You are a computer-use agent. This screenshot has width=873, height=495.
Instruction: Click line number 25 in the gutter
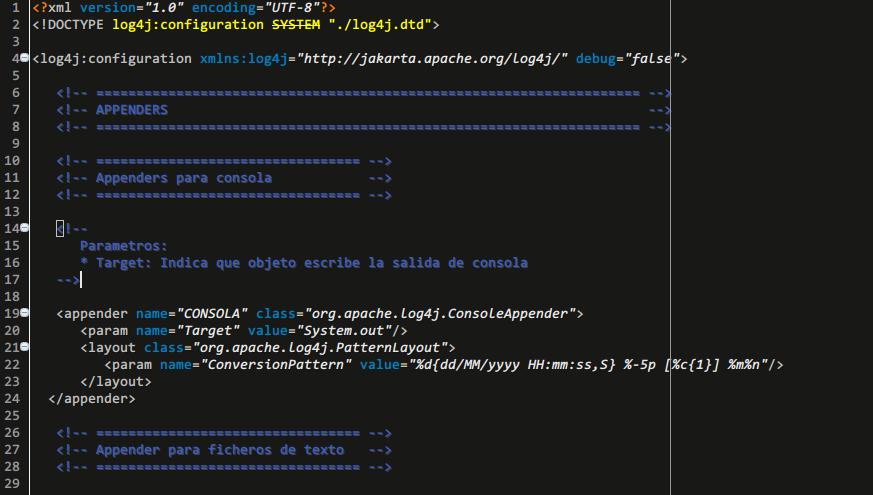coord(12,416)
